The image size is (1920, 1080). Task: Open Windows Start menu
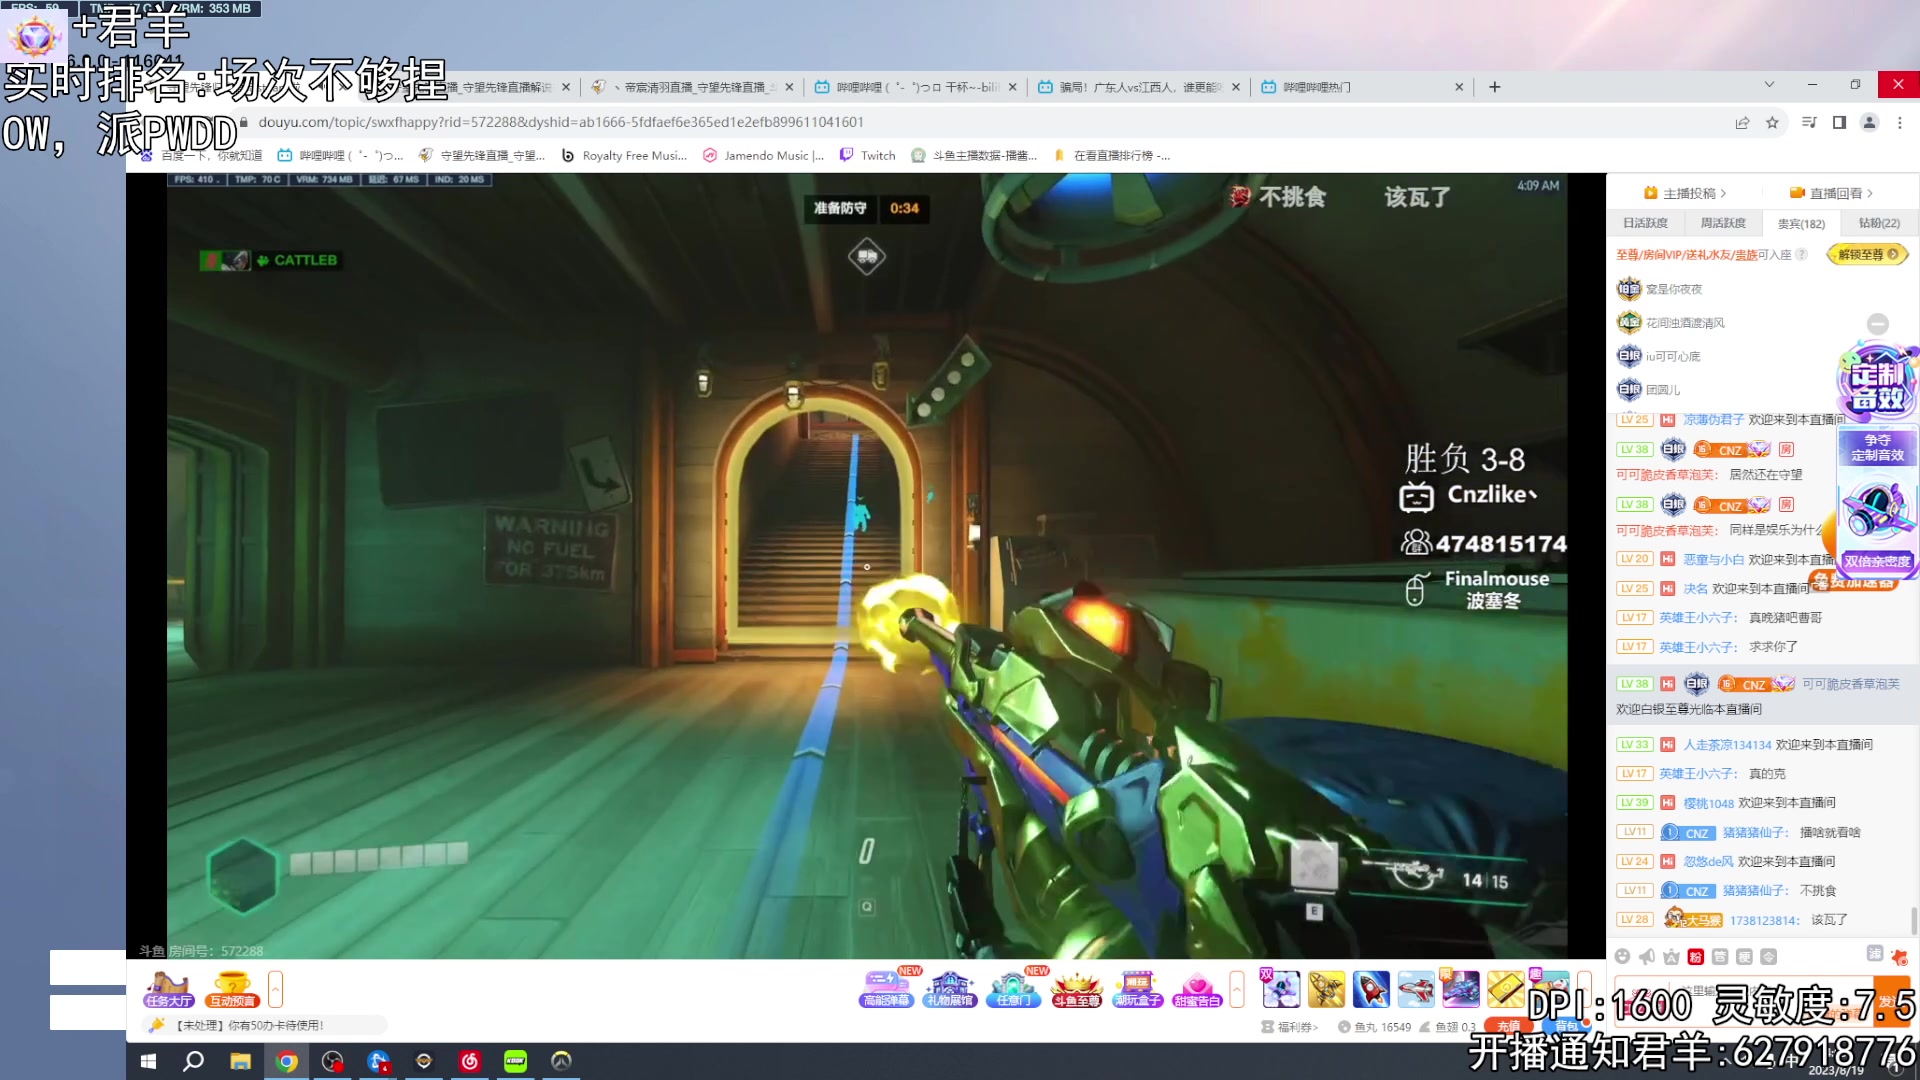[148, 1061]
